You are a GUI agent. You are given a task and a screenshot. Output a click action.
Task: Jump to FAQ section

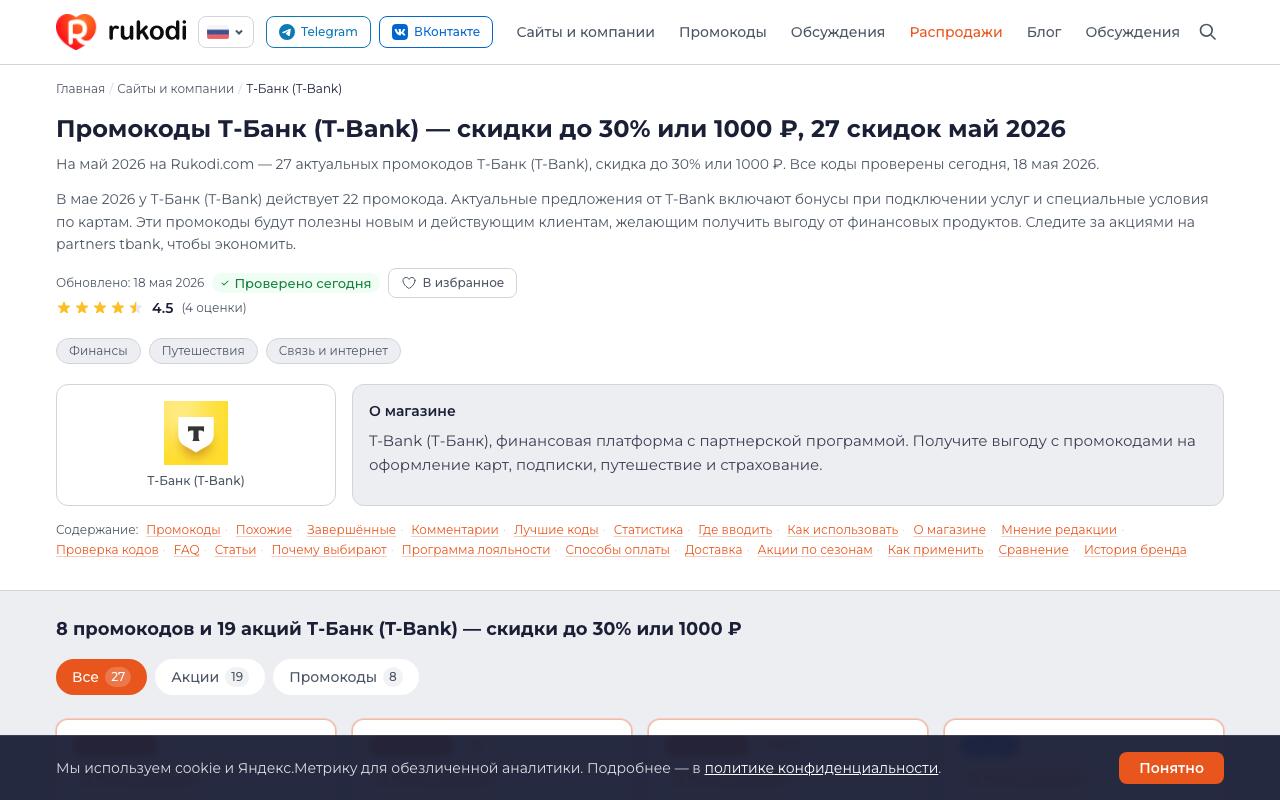pos(187,550)
